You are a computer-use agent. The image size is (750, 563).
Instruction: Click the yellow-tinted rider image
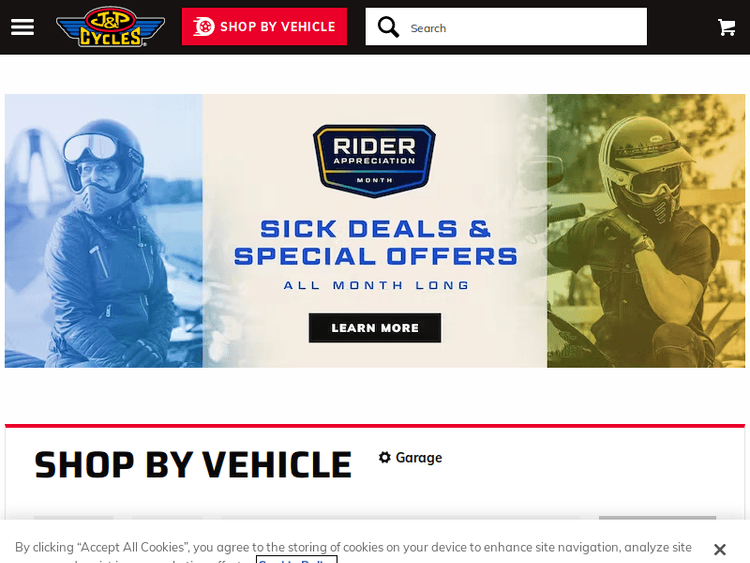pos(646,231)
